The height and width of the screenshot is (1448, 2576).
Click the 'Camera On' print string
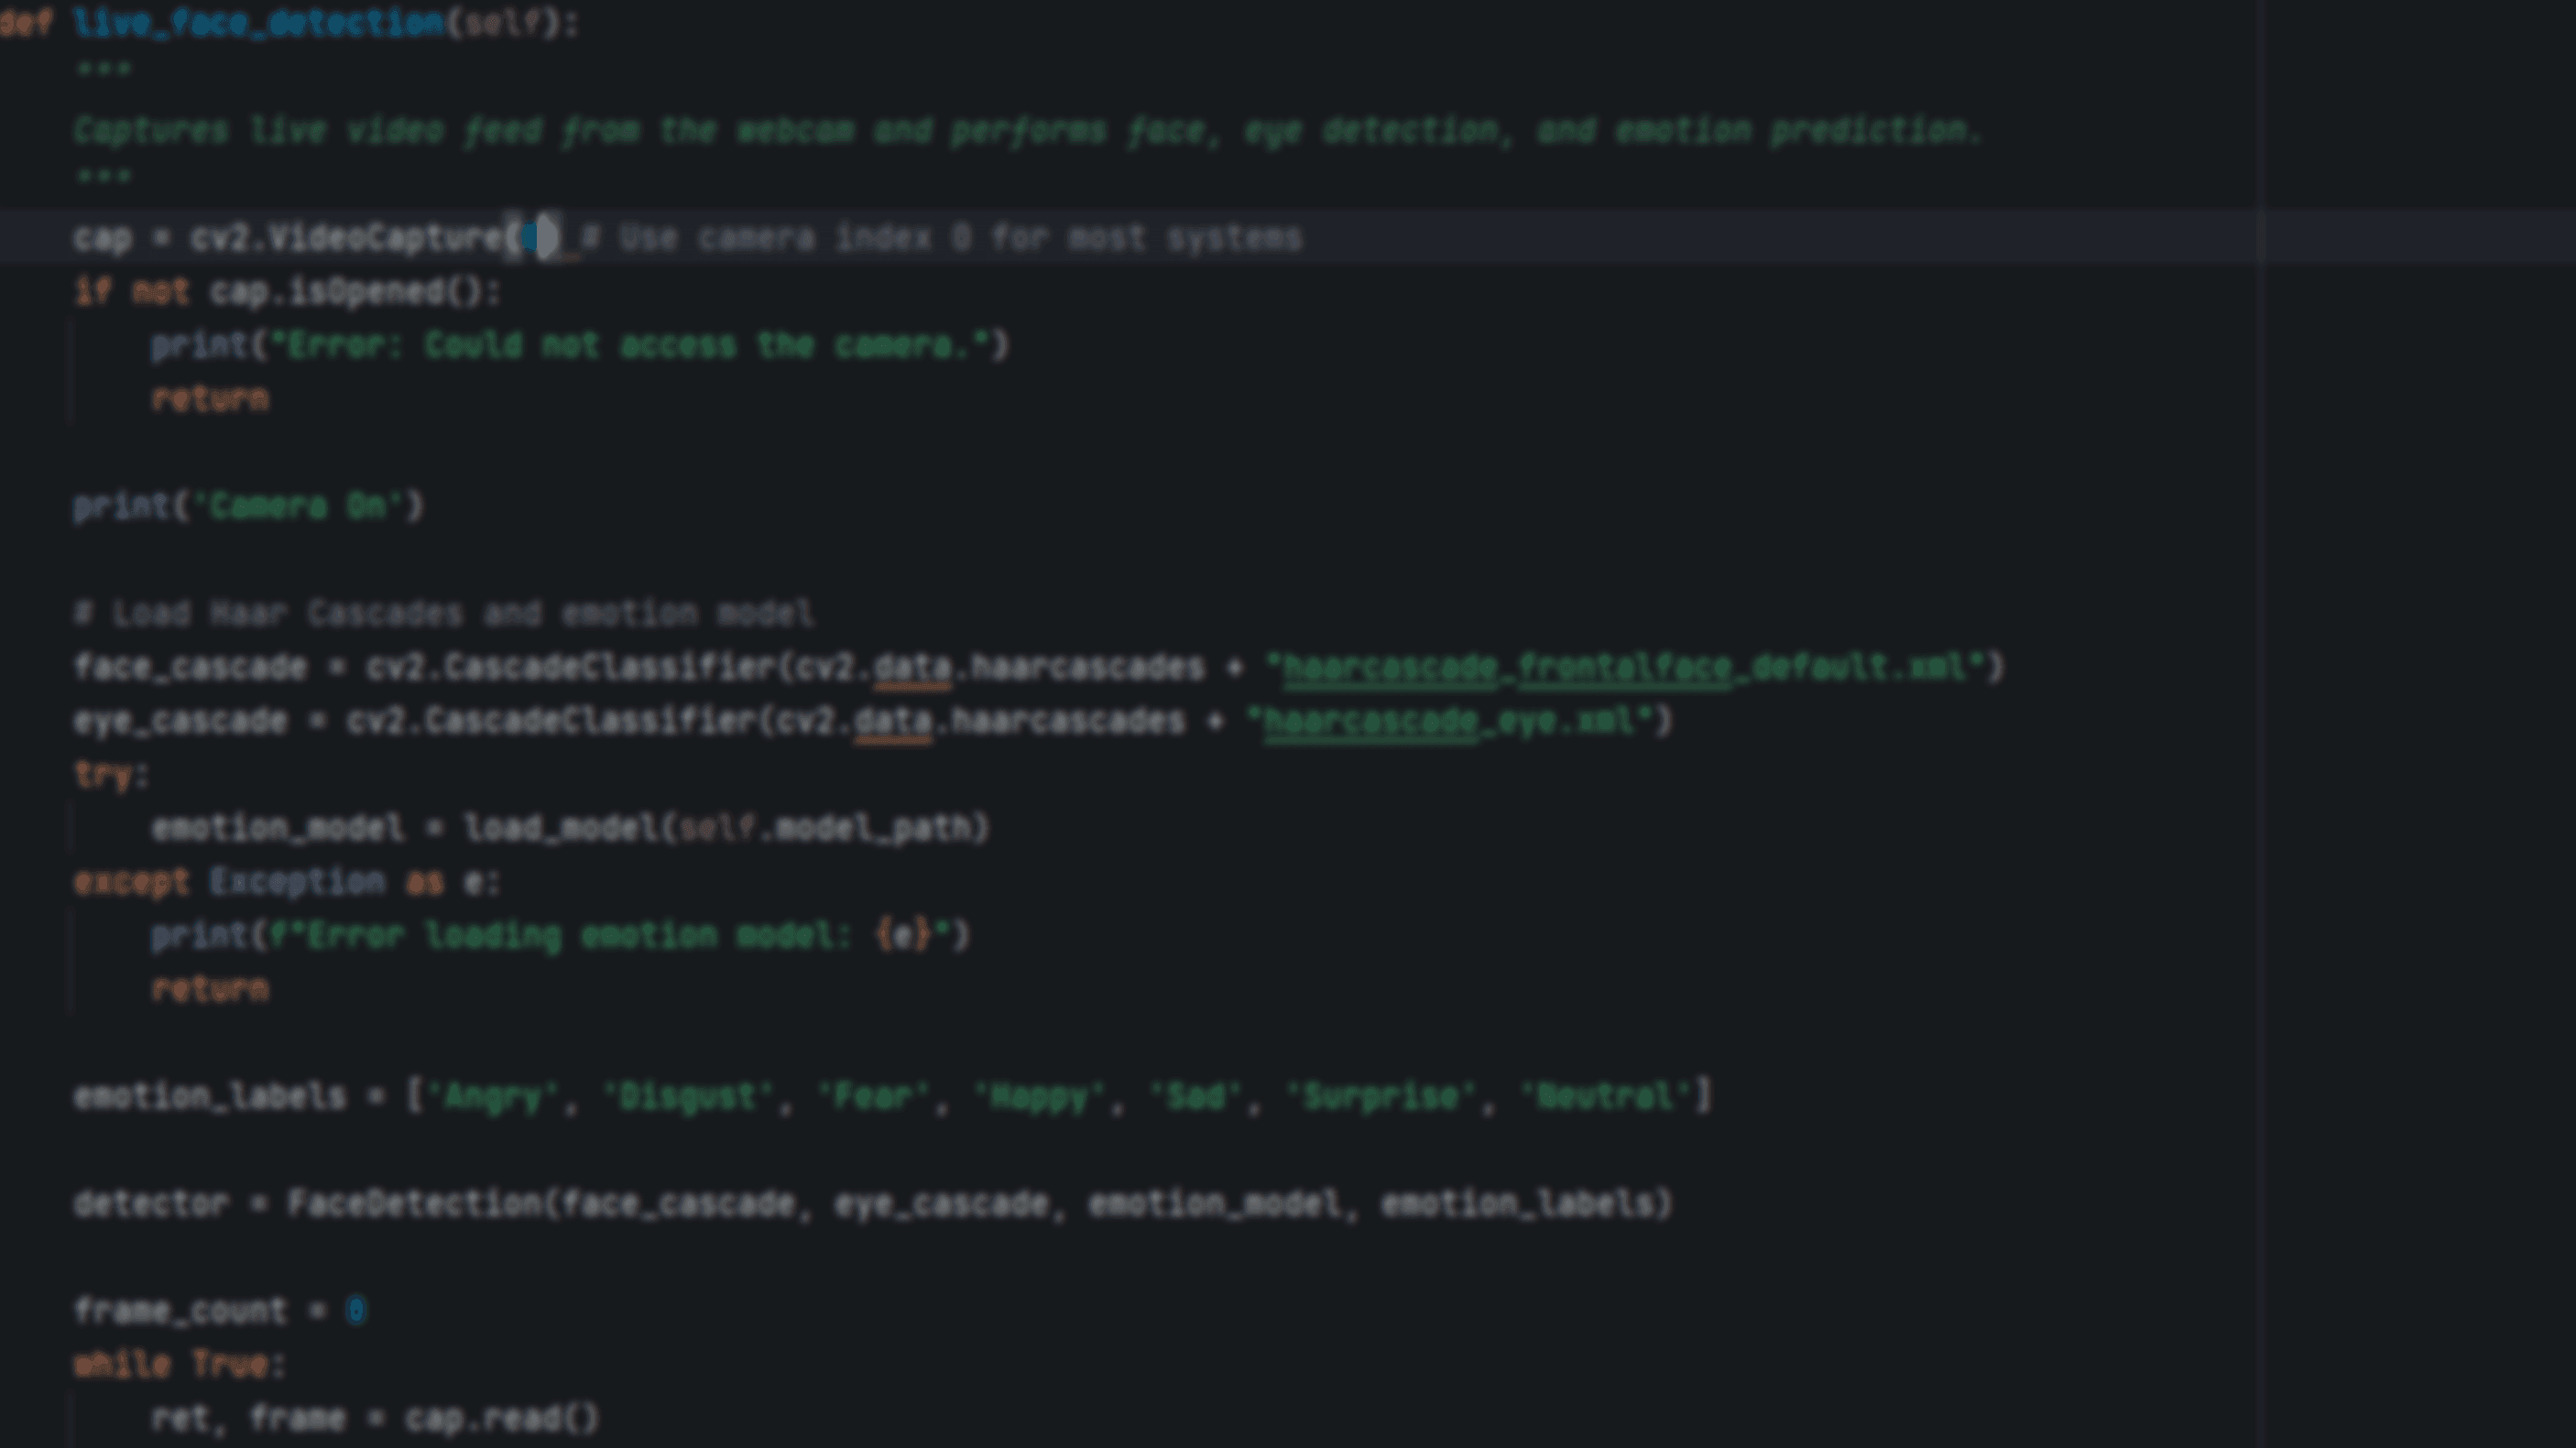pyautogui.click(x=298, y=506)
